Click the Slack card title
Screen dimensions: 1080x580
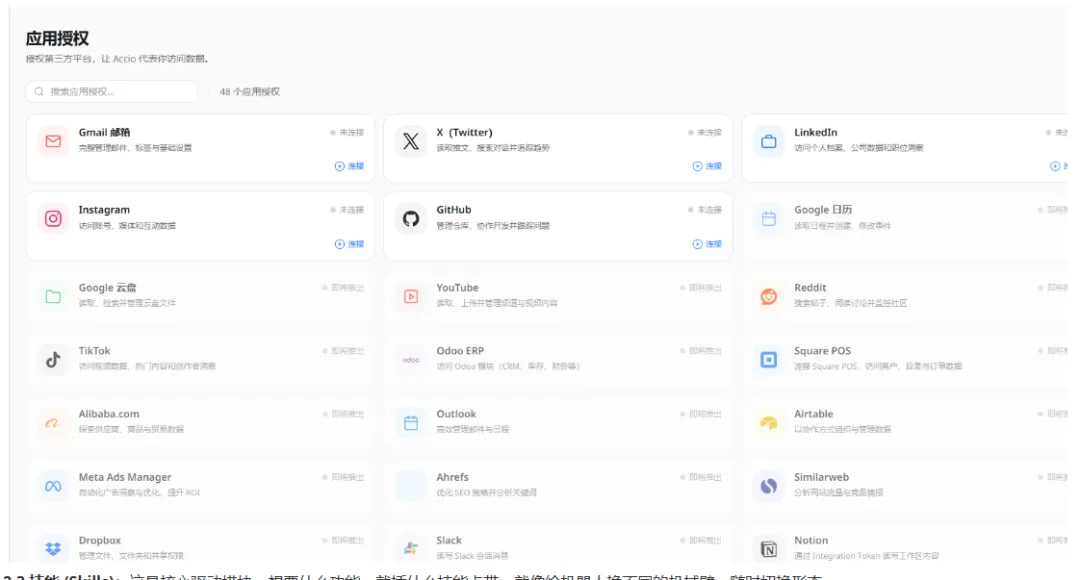pyautogui.click(x=449, y=541)
